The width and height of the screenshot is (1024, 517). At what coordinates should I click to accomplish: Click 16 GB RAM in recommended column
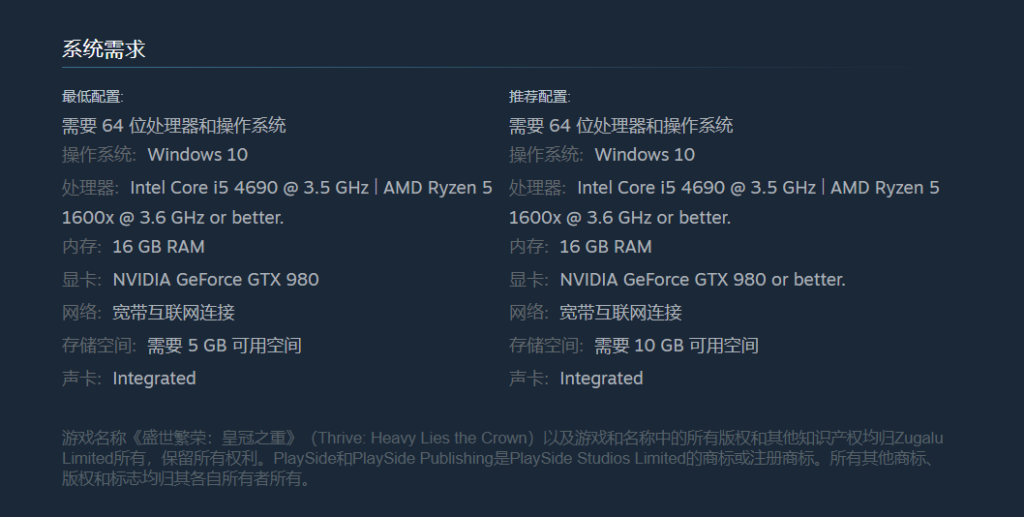606,247
